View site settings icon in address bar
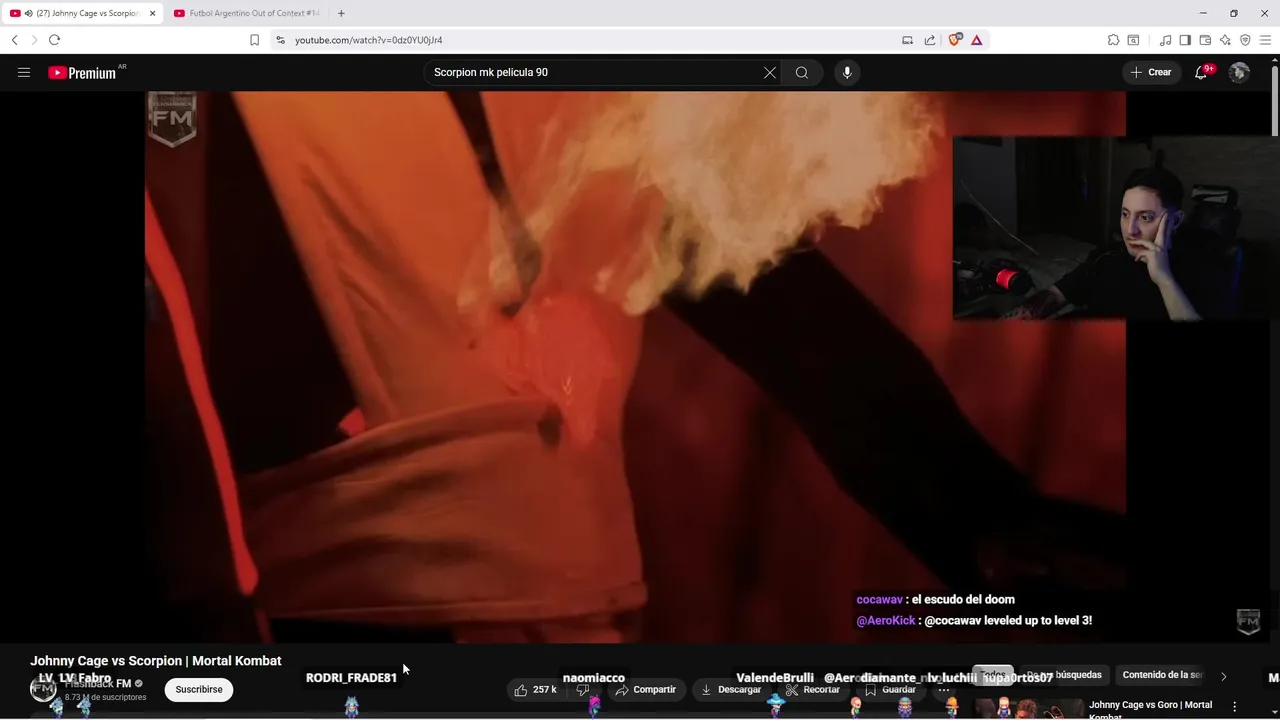The width and height of the screenshot is (1280, 720). pos(280,40)
